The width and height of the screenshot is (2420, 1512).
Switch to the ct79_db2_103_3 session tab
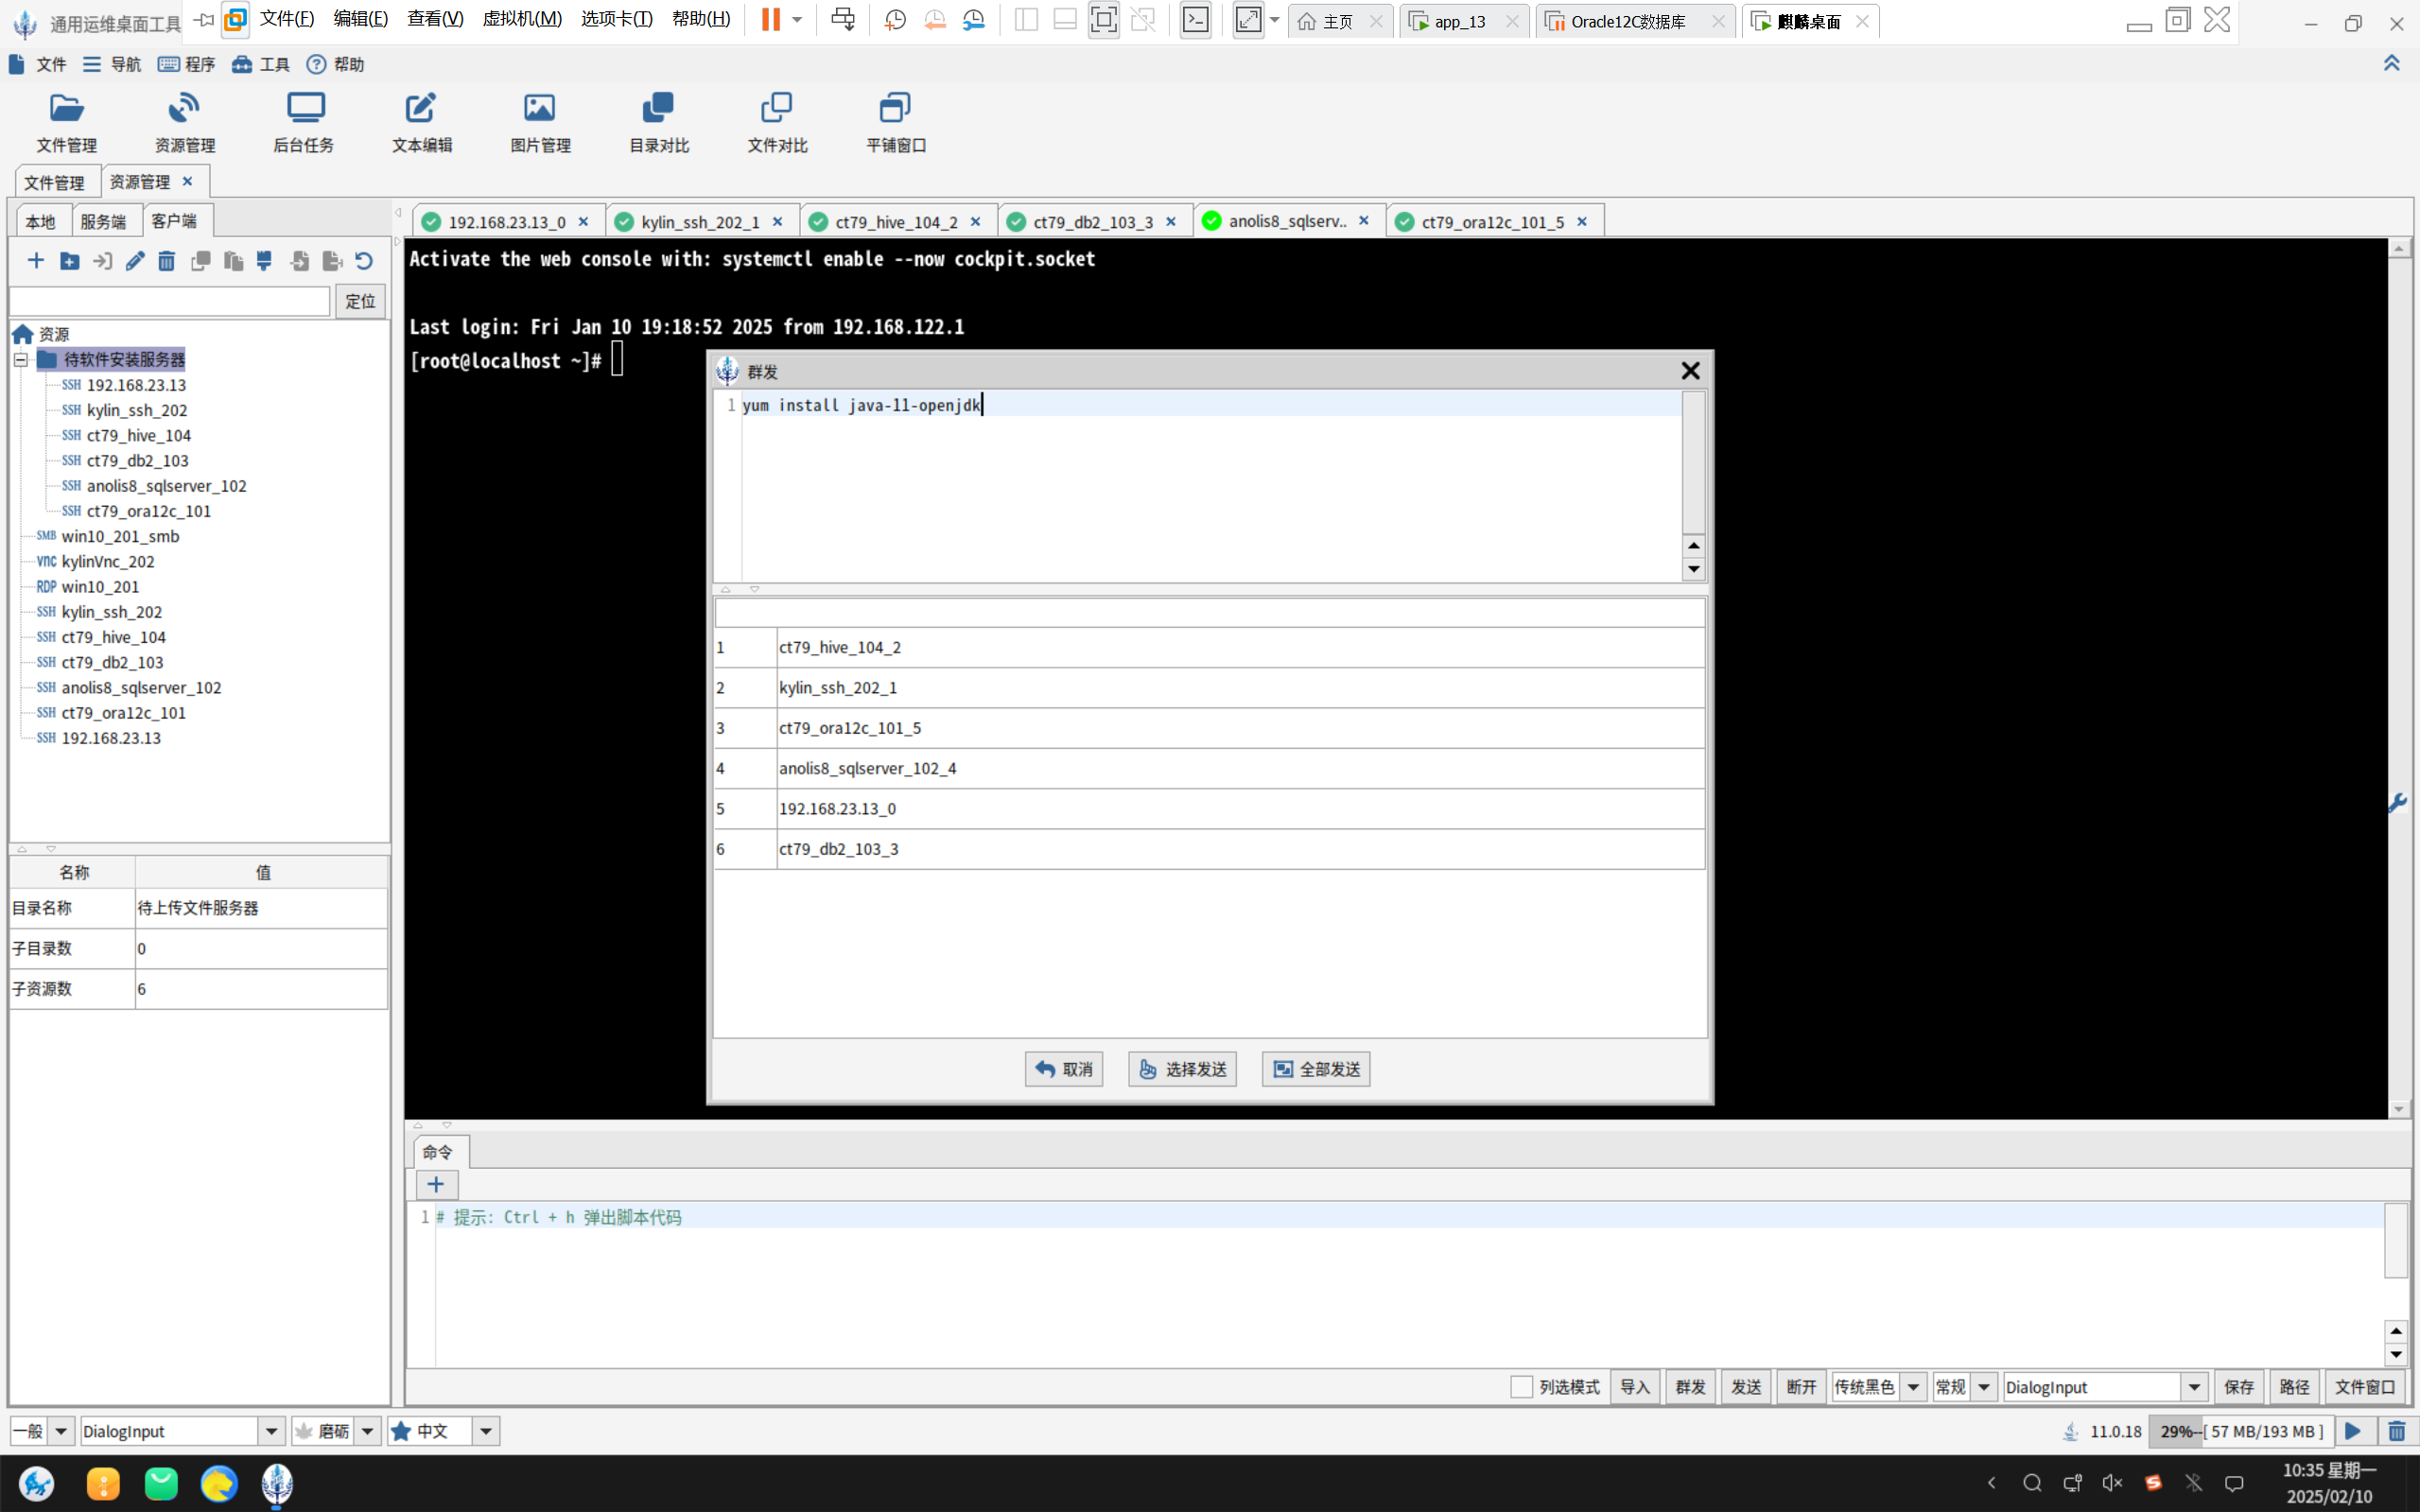(1092, 222)
